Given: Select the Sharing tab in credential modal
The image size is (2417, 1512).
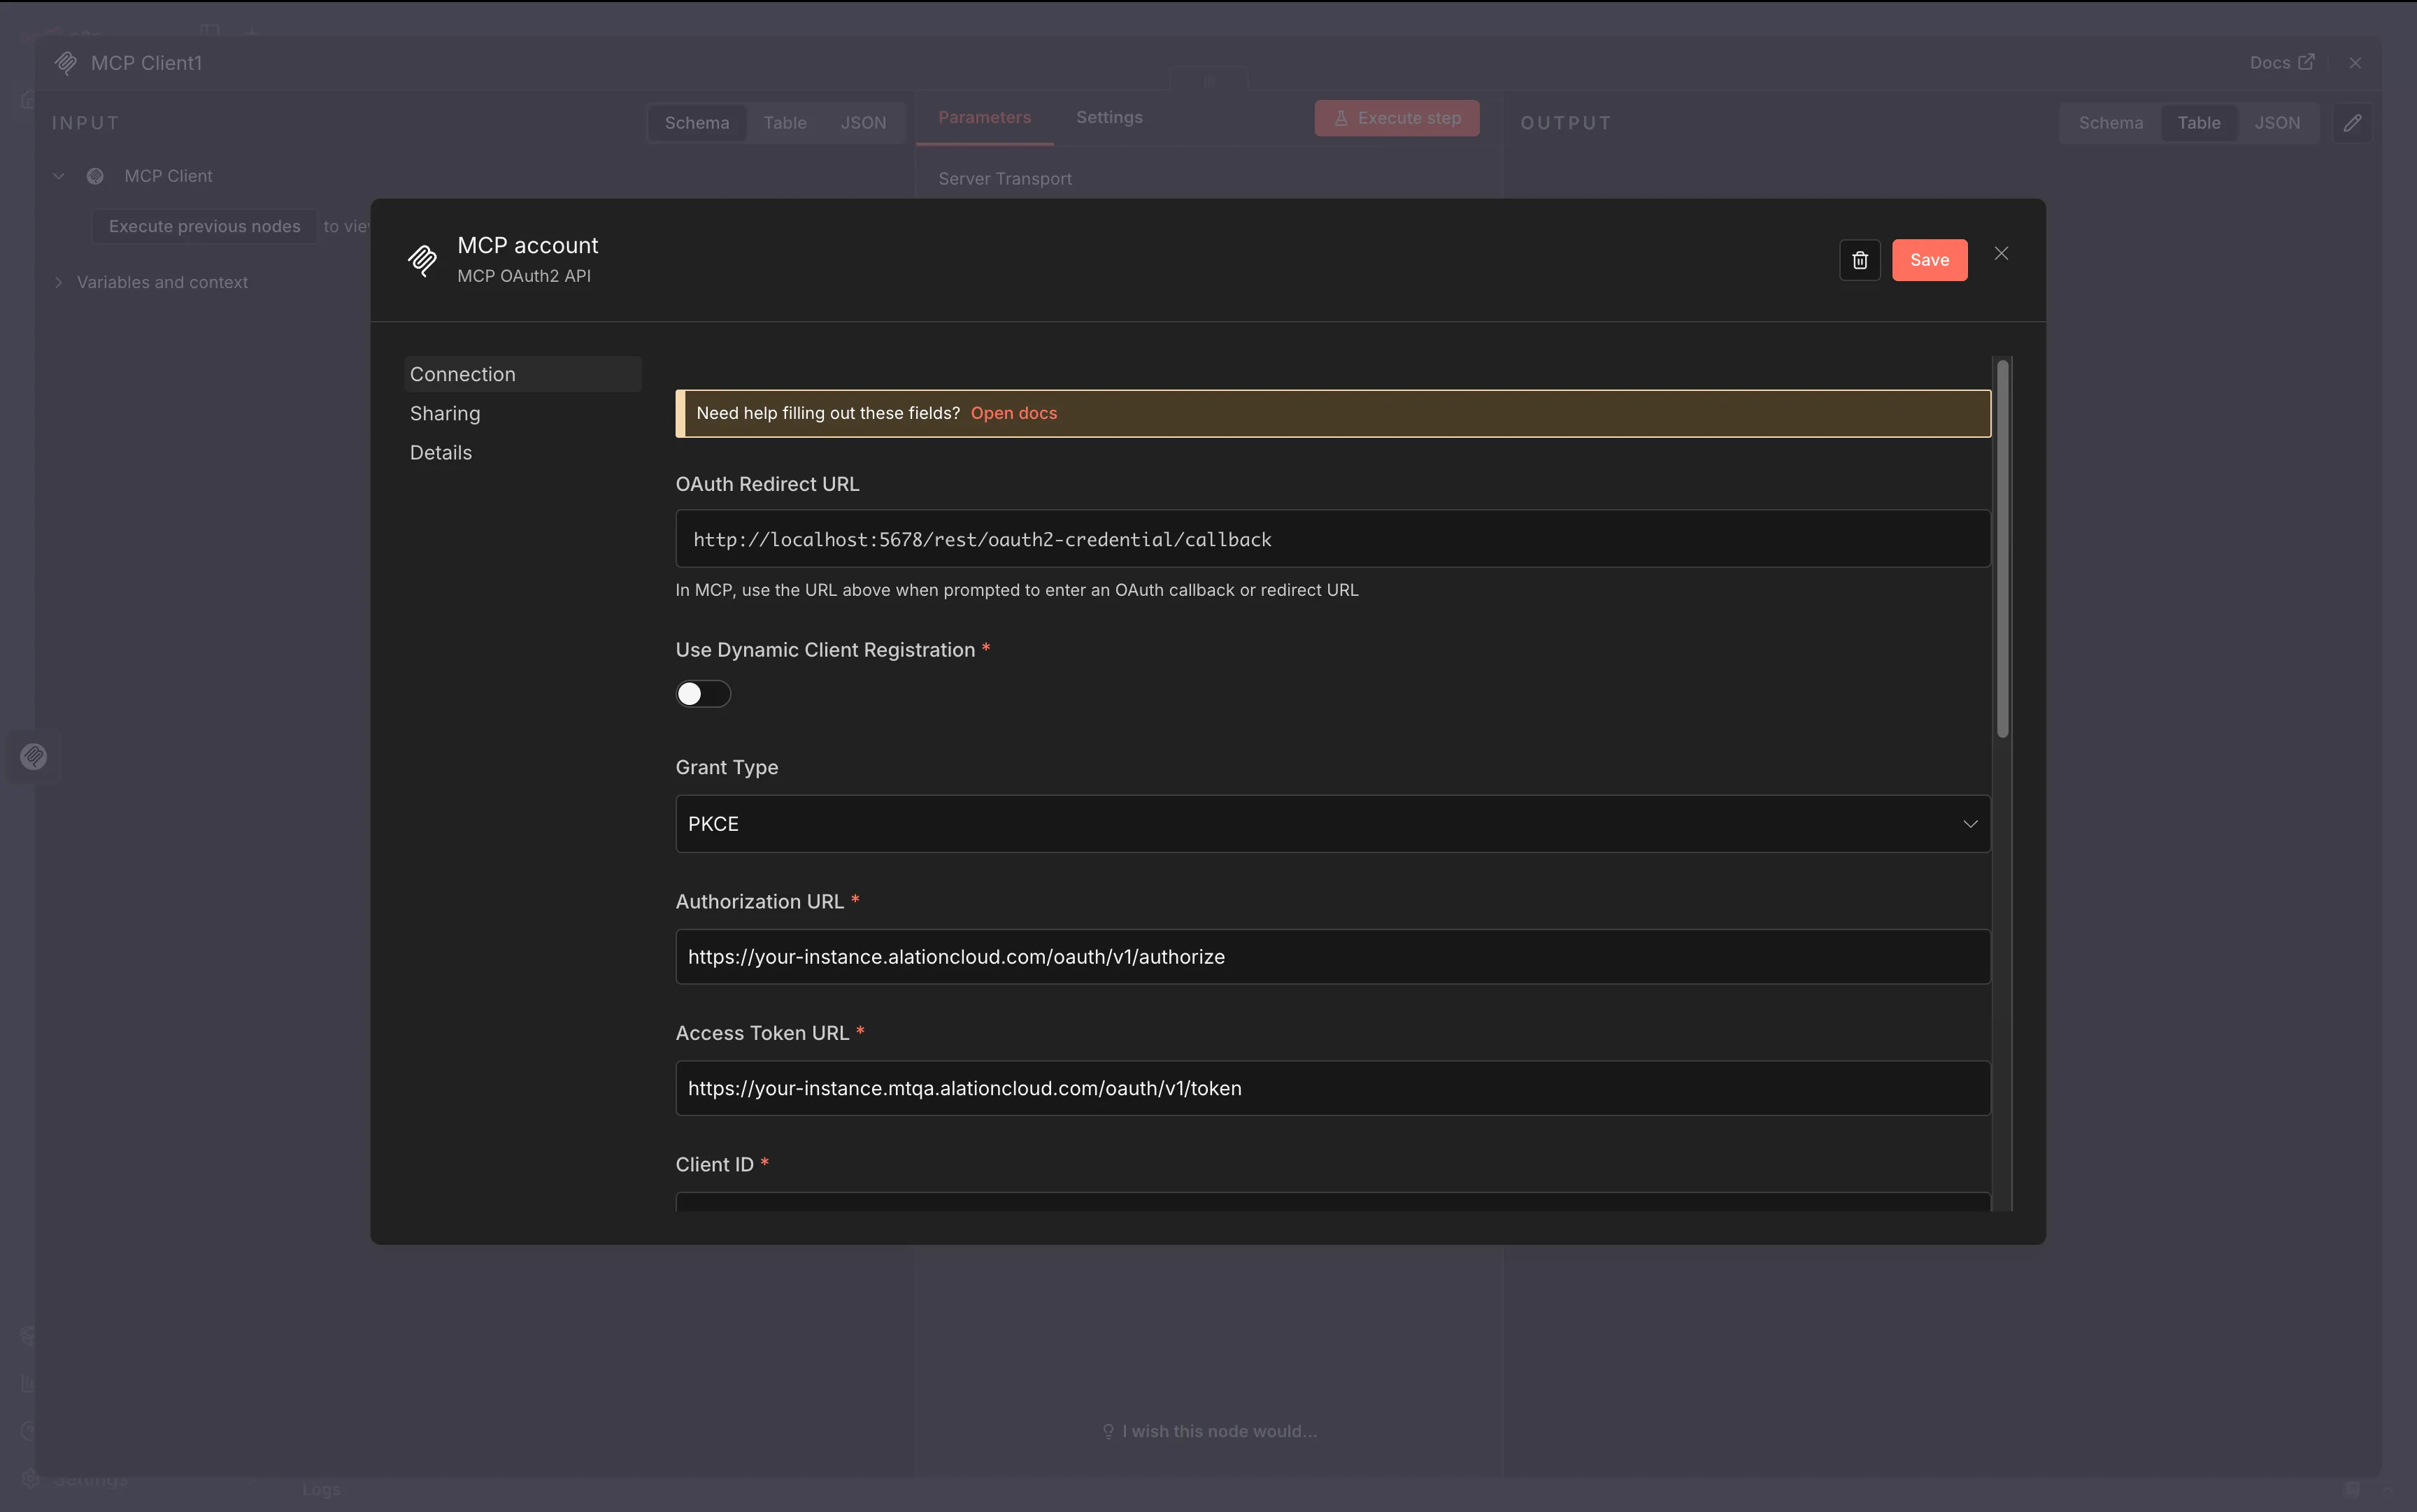Looking at the screenshot, I should tap(445, 413).
